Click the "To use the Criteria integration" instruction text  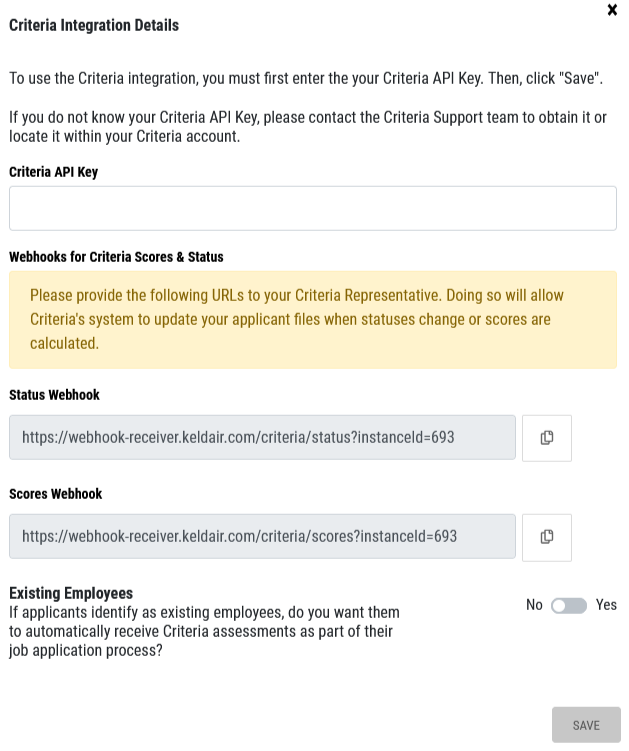(306, 78)
